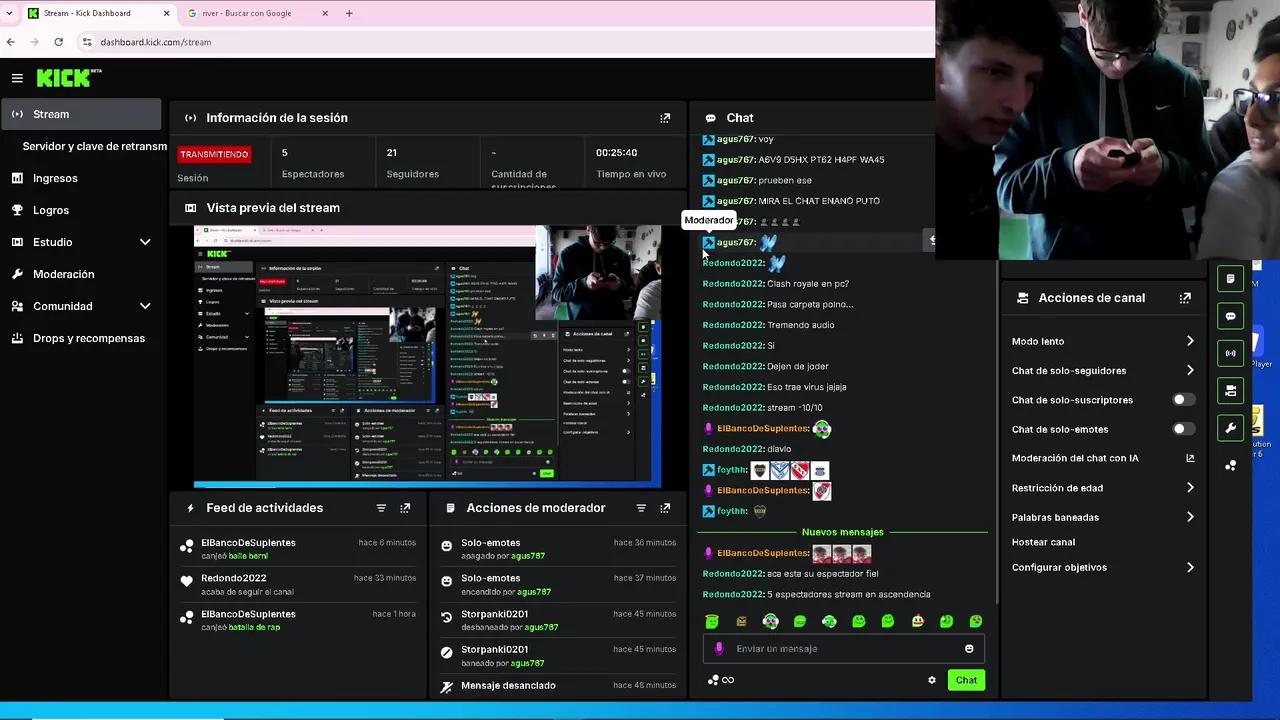Click foythh username in chat with team badges
The width and height of the screenshot is (1280, 720).
(x=732, y=470)
